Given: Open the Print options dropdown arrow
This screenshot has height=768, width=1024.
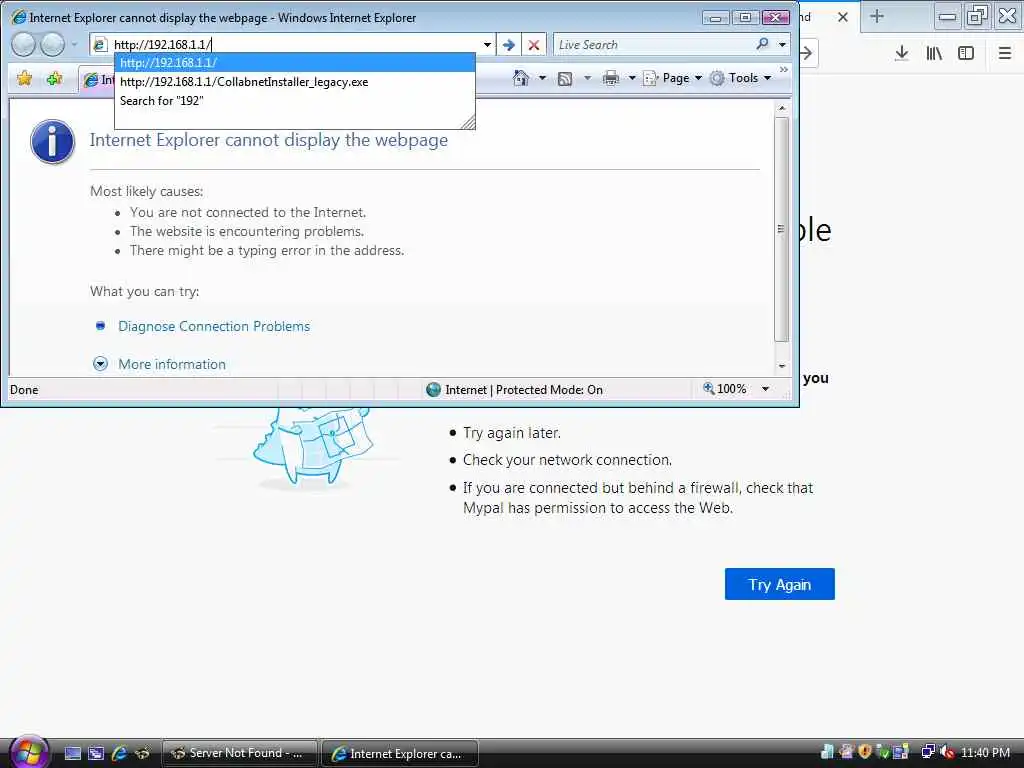Looking at the screenshot, I should (x=632, y=78).
